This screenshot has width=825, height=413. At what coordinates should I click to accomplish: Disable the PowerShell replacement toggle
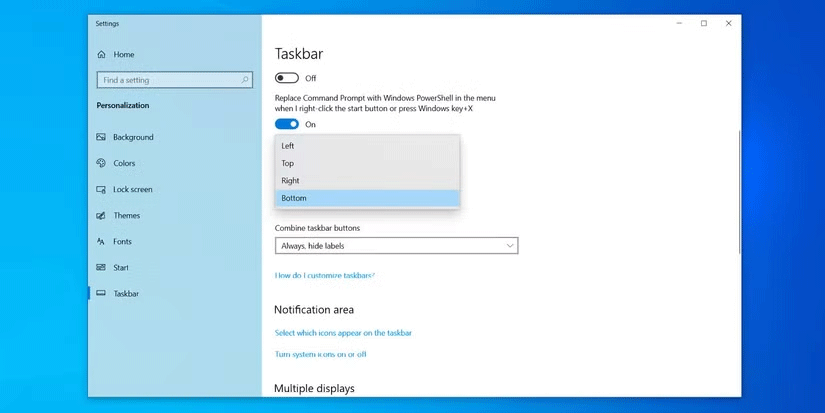287,124
